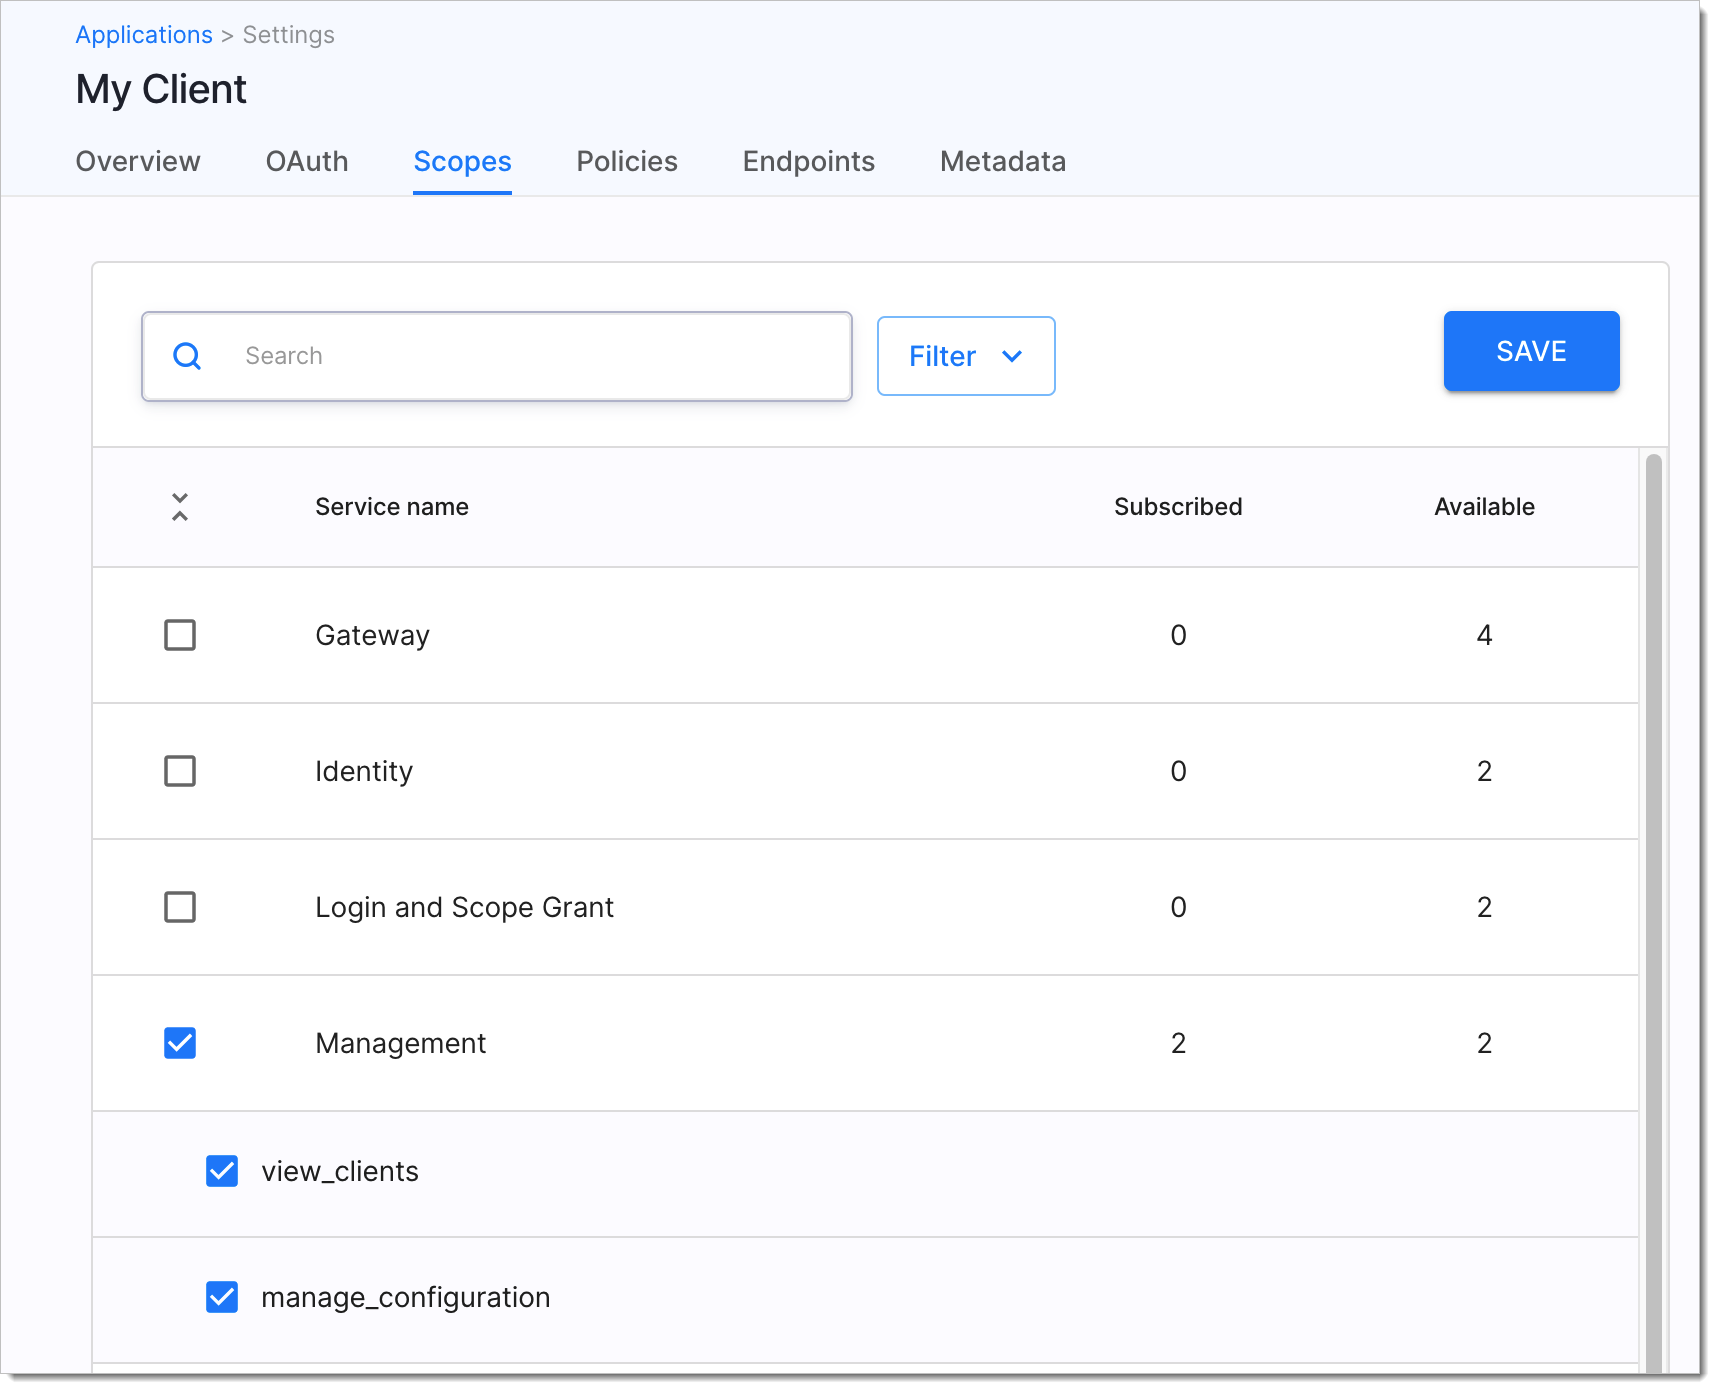Follow the Applications breadcrumb link

tap(144, 35)
